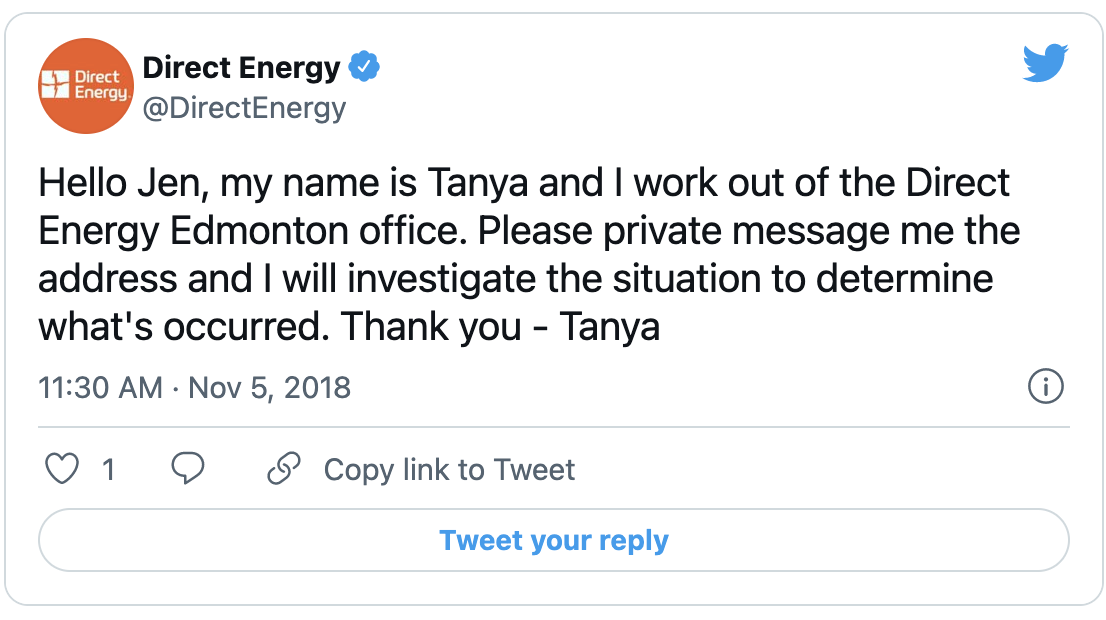
Task: Select the "Copy link to Tweet" text
Action: 449,469
